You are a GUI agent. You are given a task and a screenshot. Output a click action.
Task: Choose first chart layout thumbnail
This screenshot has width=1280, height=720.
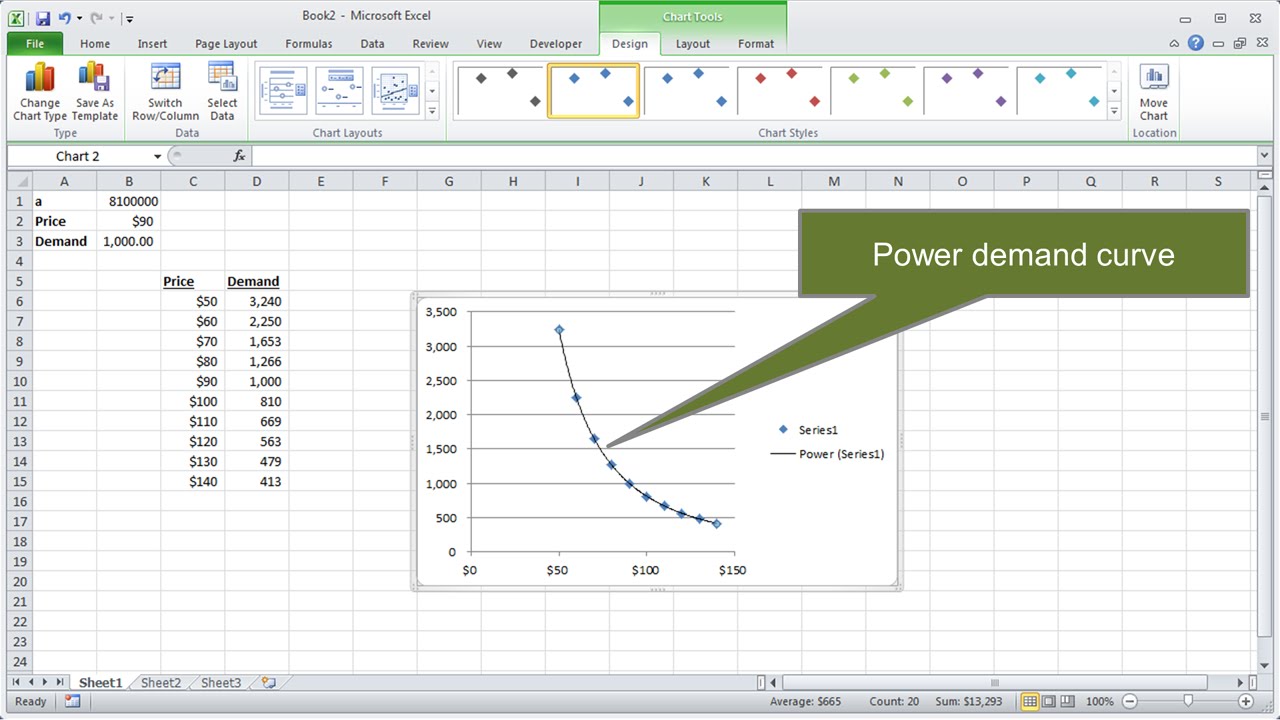point(283,91)
